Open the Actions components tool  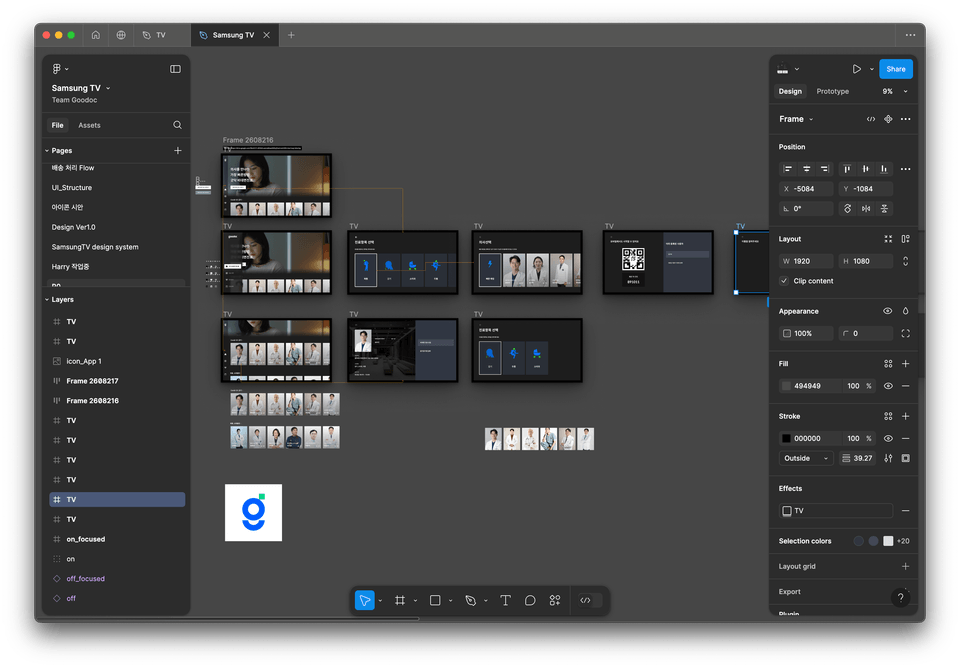[555, 601]
